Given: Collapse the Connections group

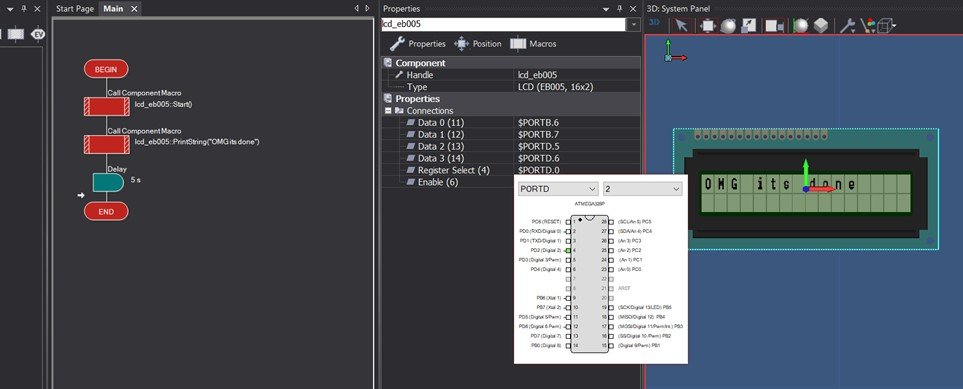Looking at the screenshot, I should pos(388,111).
